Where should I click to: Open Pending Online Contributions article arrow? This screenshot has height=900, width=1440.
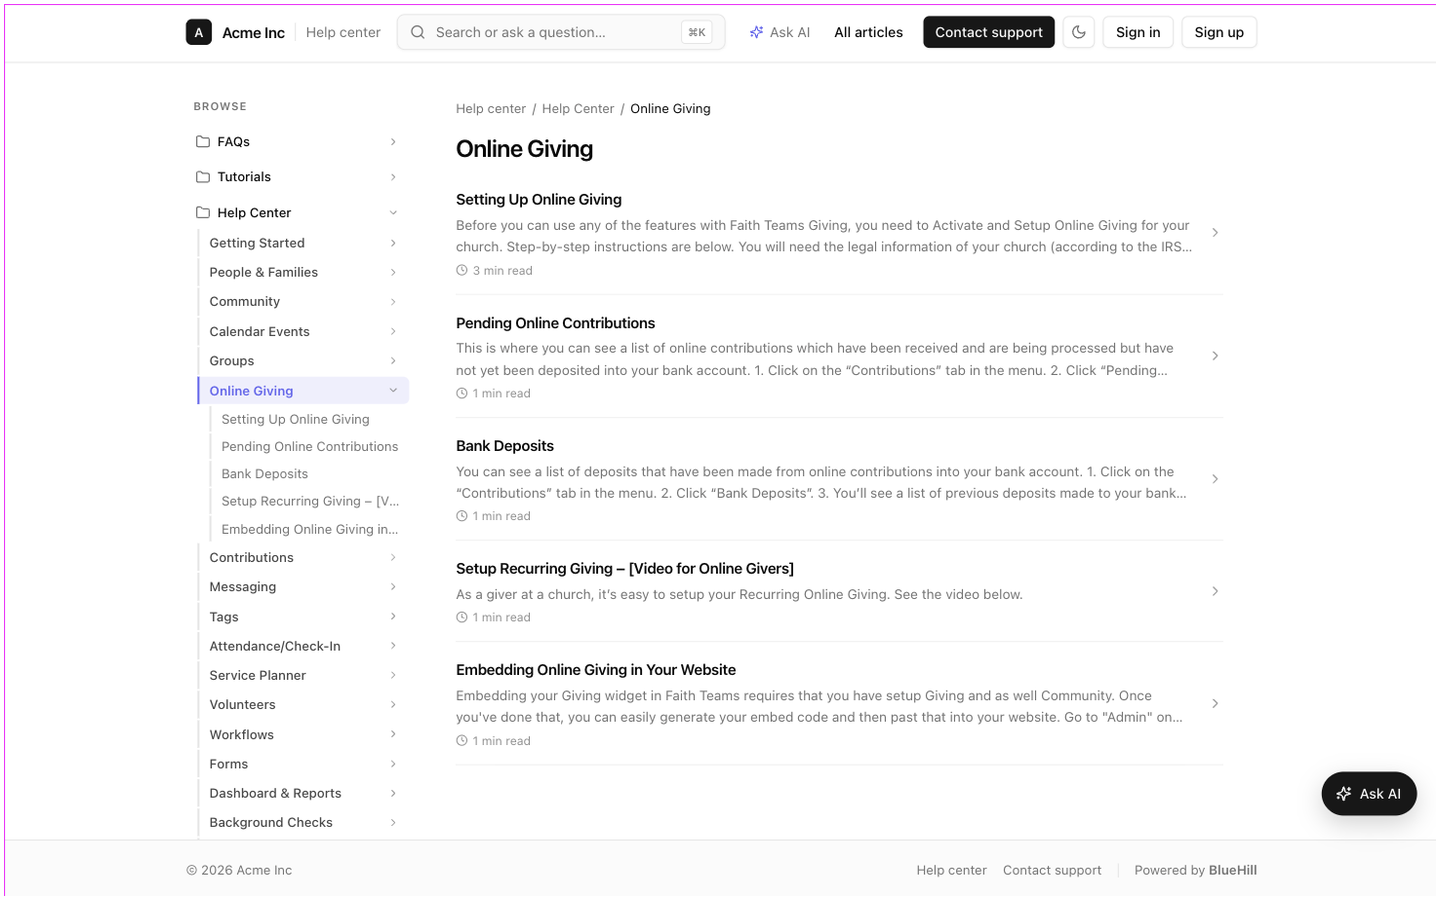tap(1215, 356)
